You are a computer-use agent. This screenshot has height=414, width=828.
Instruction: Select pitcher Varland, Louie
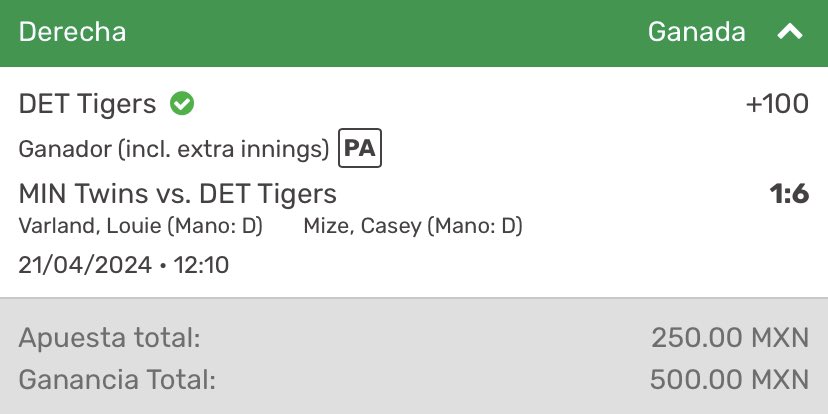coord(140,226)
